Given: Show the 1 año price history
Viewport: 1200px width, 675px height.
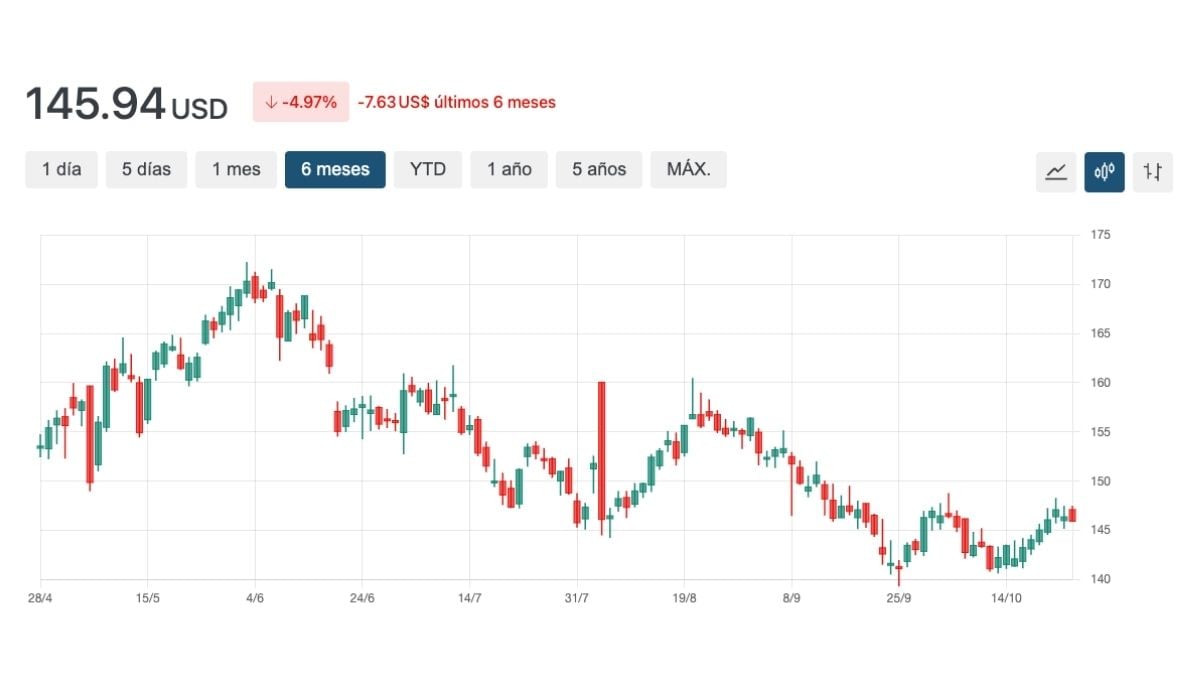Looking at the screenshot, I should coord(509,170).
